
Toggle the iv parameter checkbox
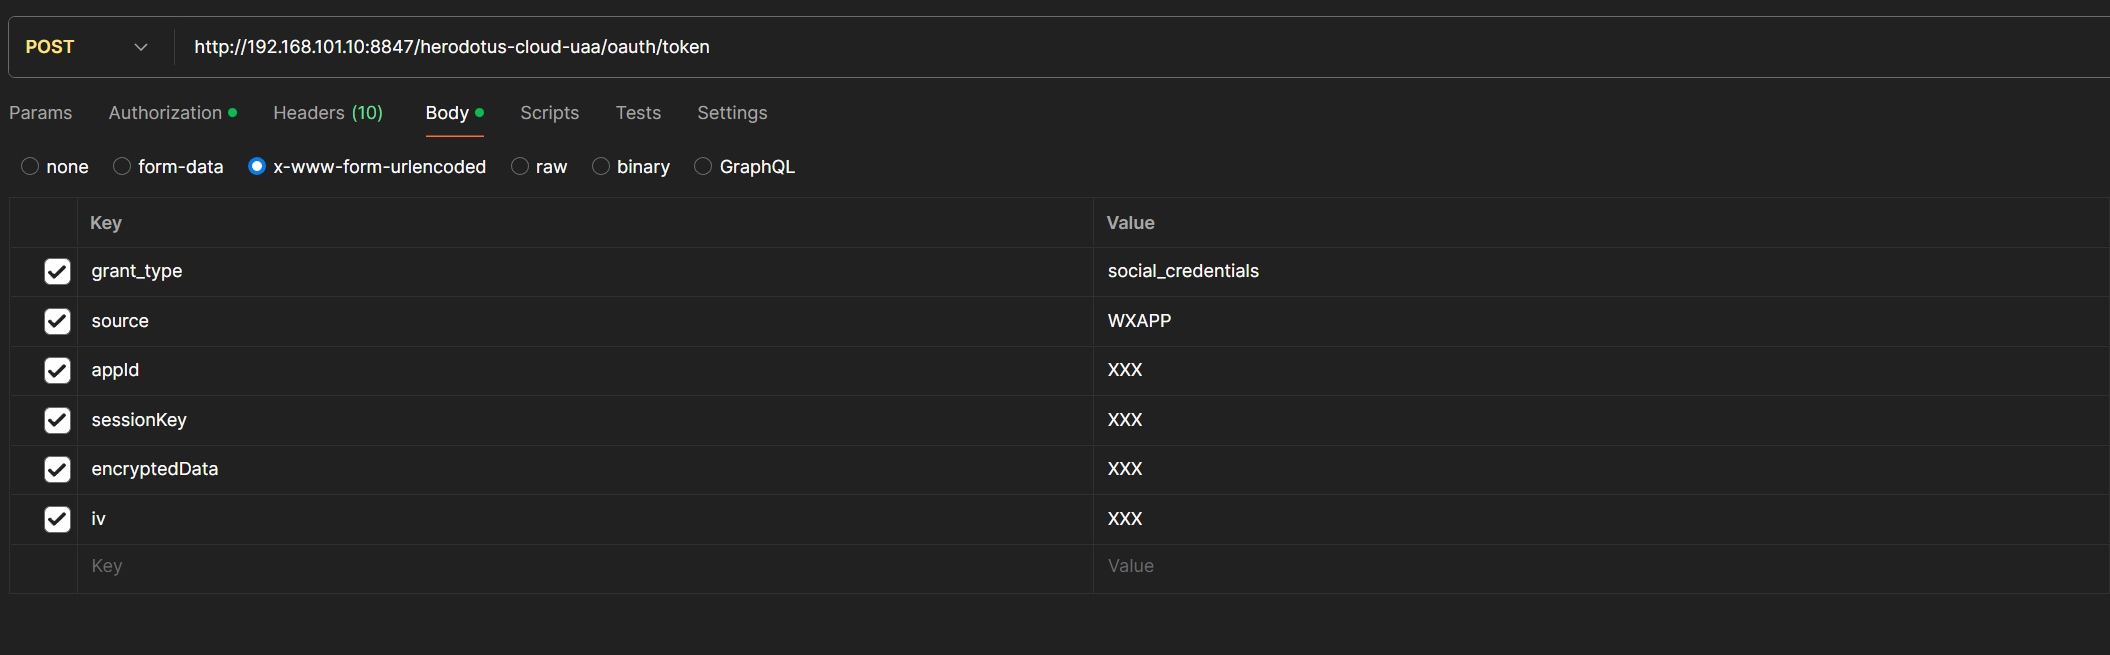(57, 519)
